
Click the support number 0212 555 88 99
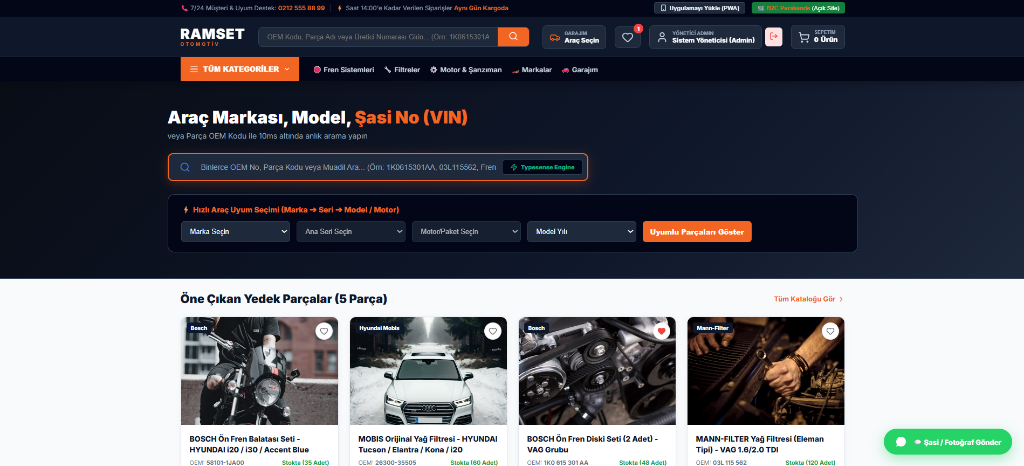[x=301, y=8]
